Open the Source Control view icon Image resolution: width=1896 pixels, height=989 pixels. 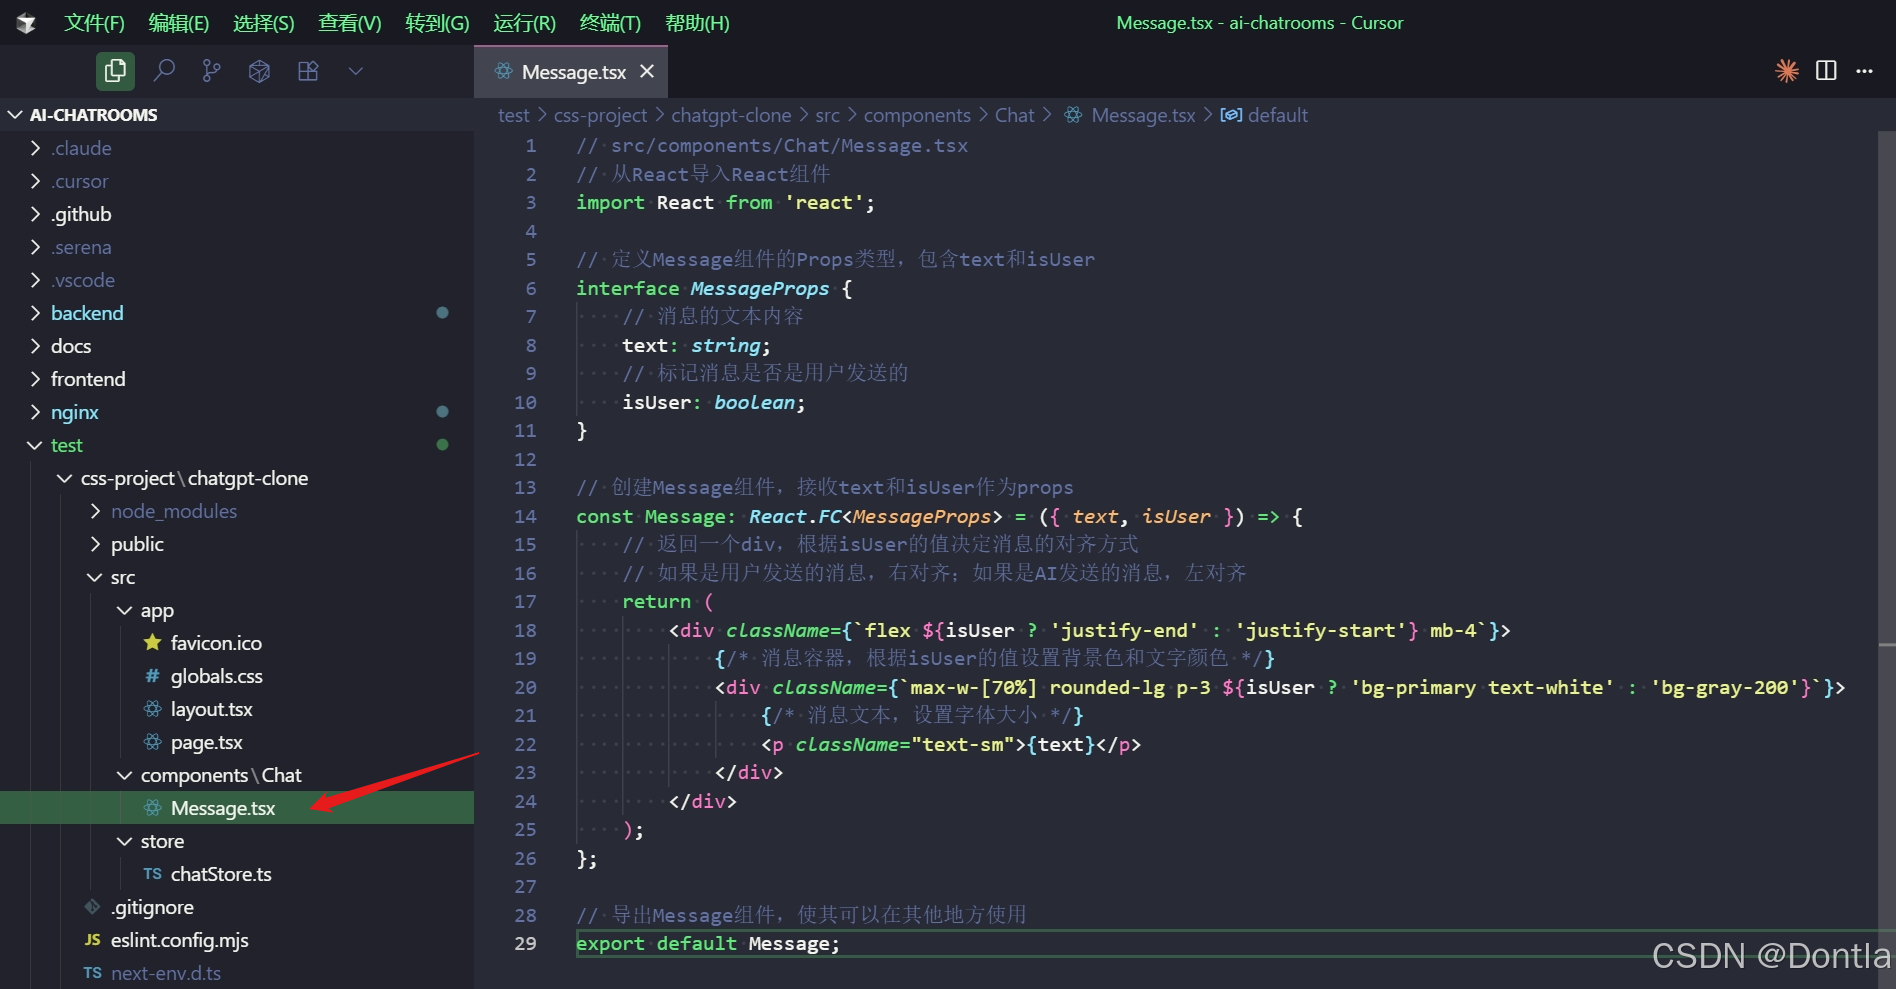(211, 71)
